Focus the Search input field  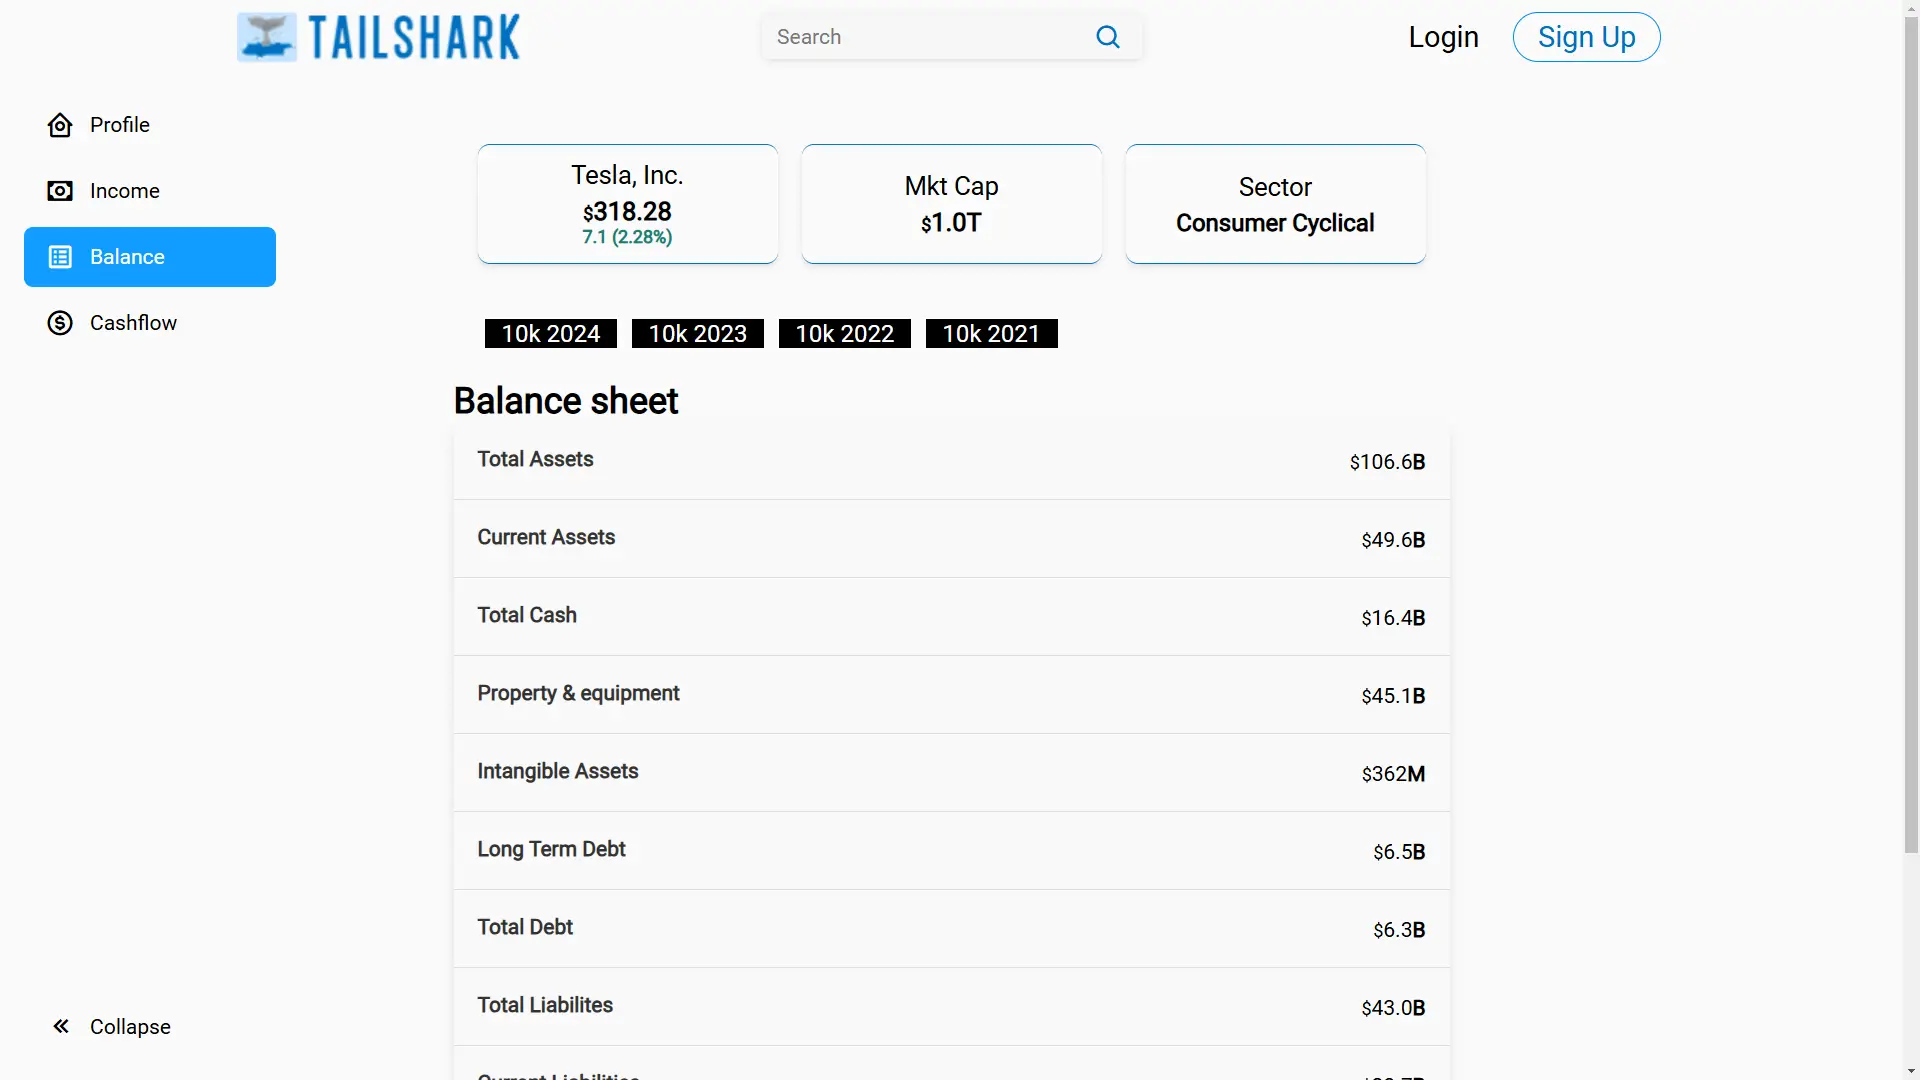[x=930, y=37]
